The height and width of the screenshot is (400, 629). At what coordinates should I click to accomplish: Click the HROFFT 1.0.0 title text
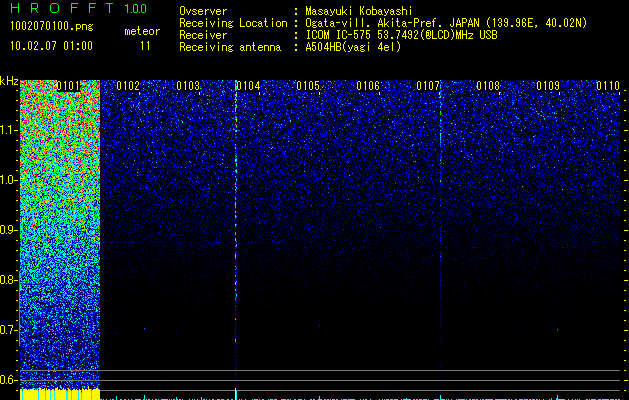tap(79, 8)
